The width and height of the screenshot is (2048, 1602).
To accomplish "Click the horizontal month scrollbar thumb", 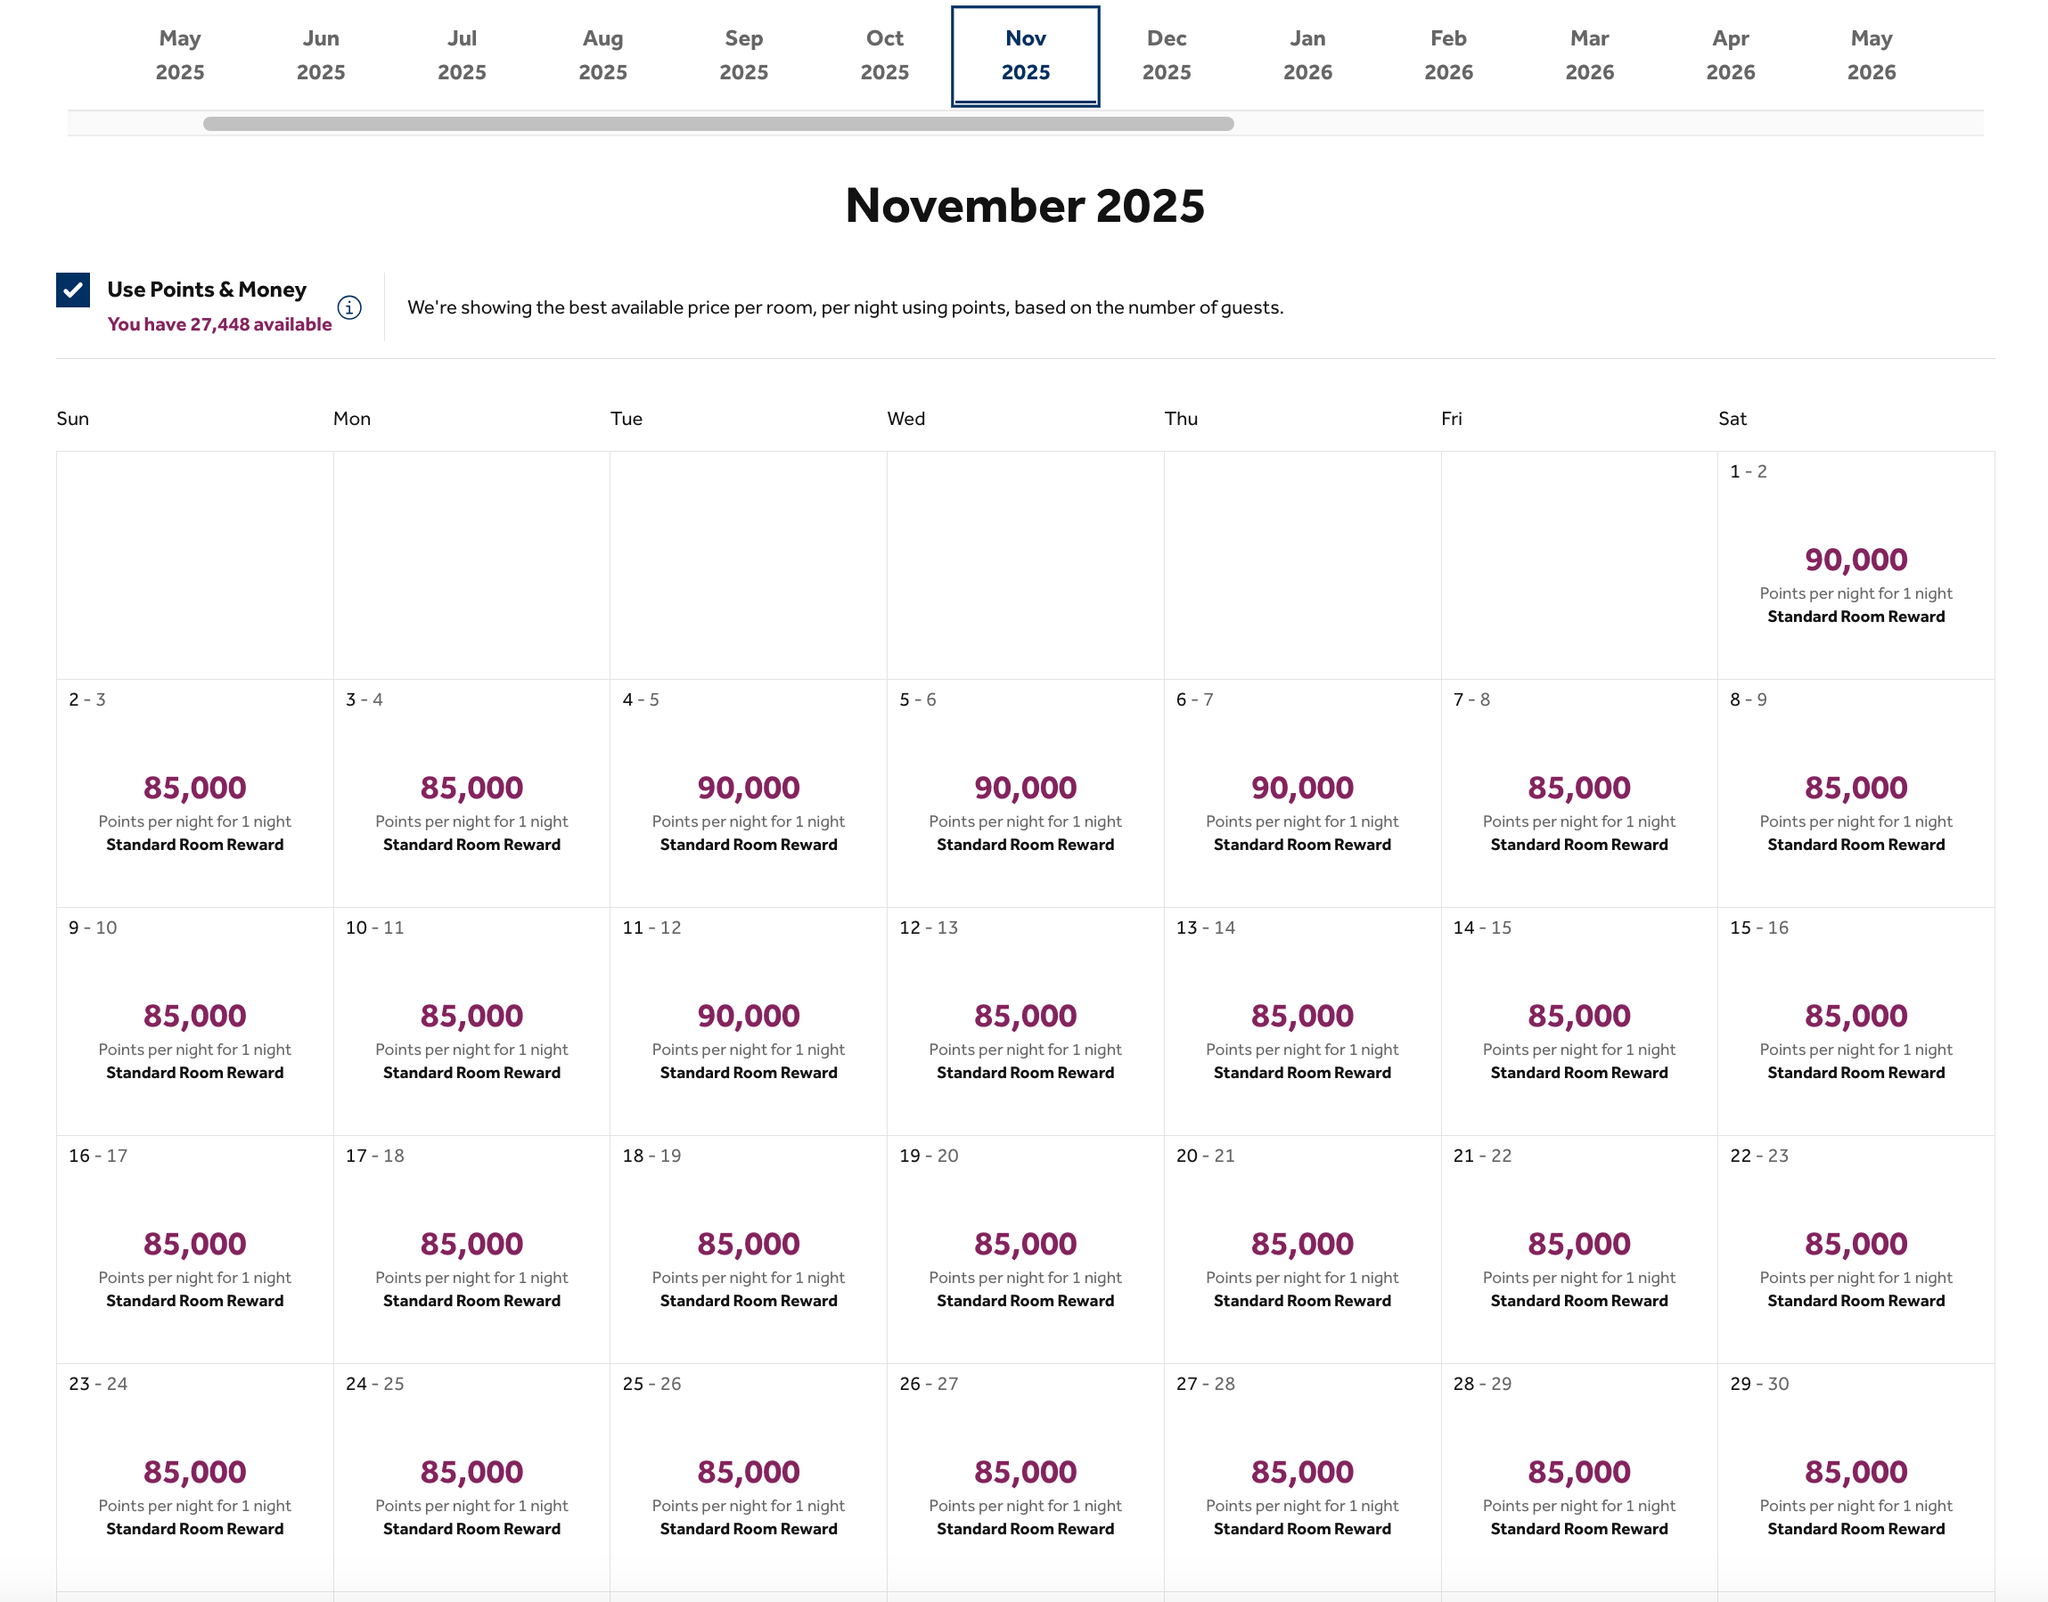I will tap(718, 124).
